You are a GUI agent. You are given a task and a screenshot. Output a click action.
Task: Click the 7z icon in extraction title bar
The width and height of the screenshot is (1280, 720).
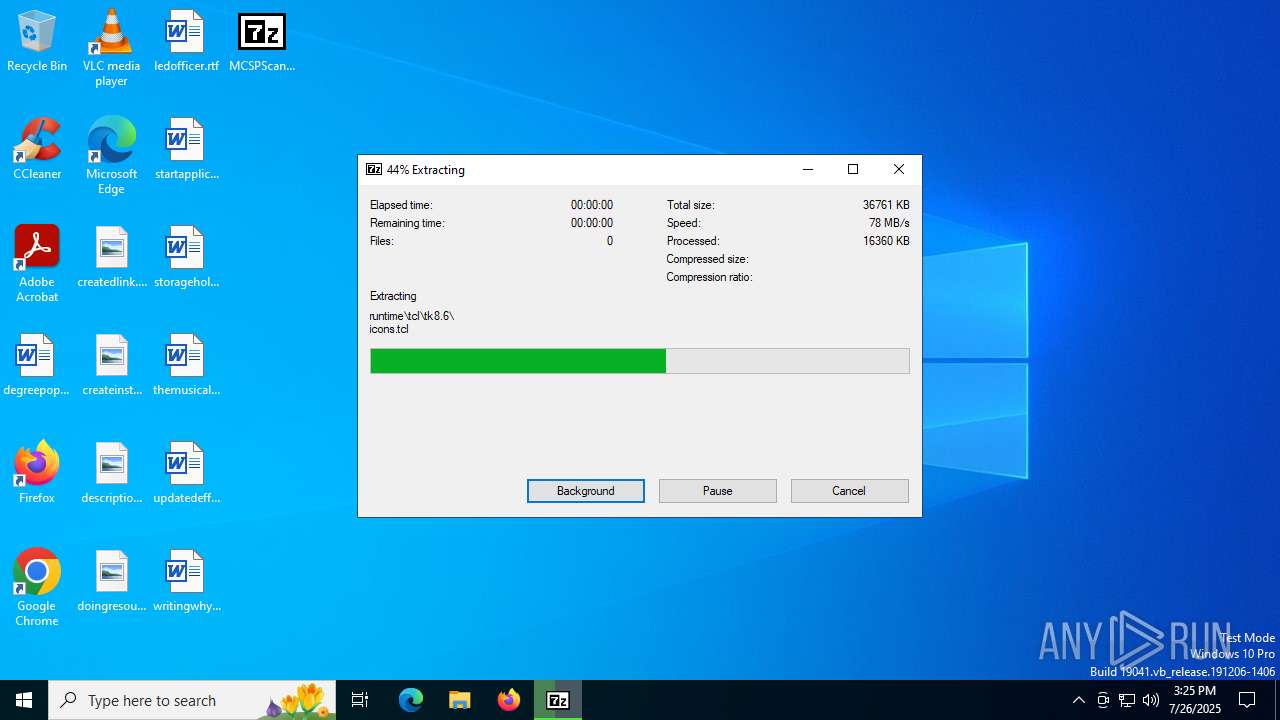coord(374,169)
